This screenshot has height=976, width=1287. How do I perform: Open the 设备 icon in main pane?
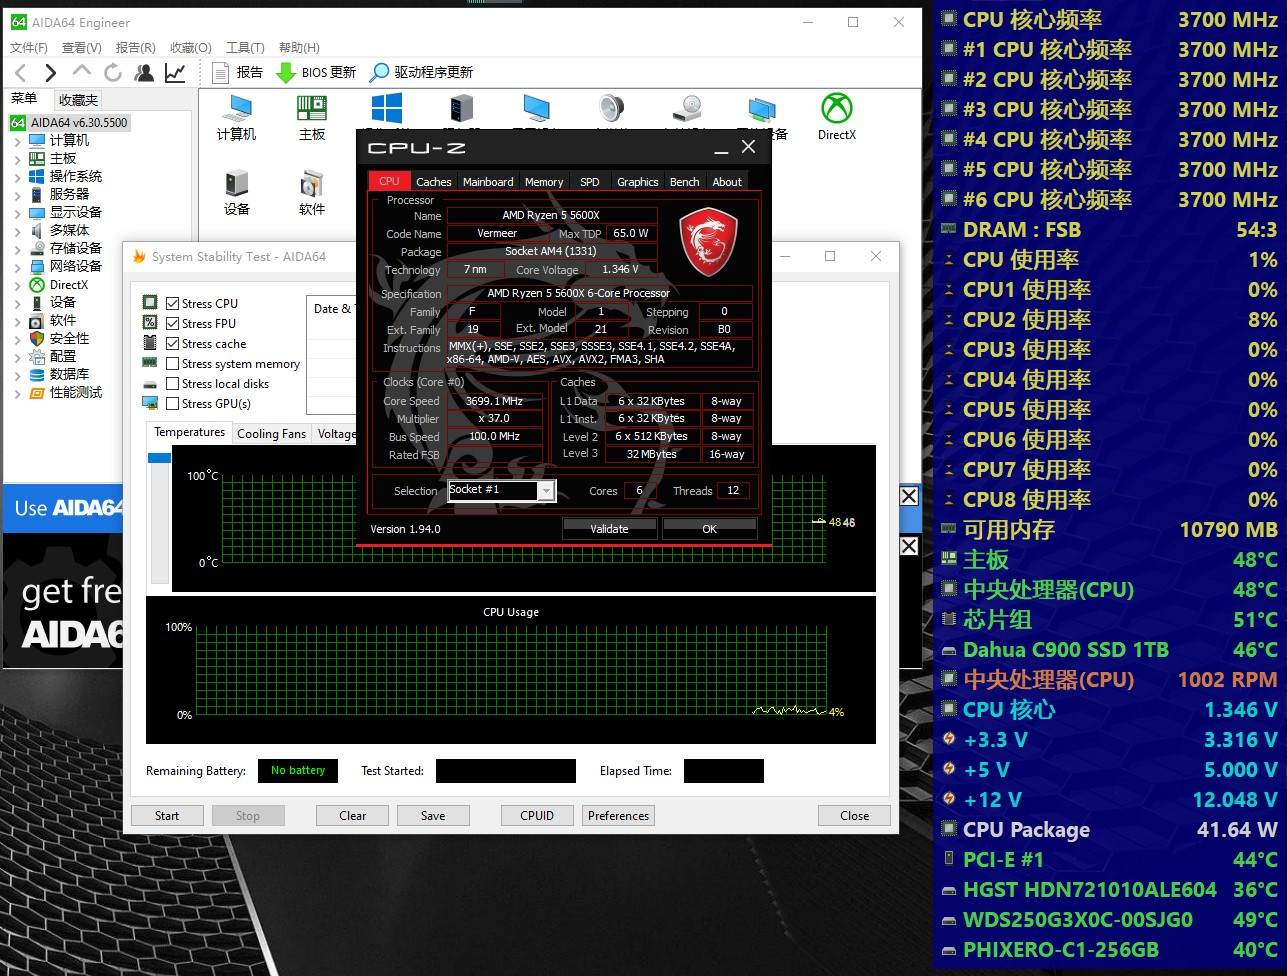[x=237, y=193]
